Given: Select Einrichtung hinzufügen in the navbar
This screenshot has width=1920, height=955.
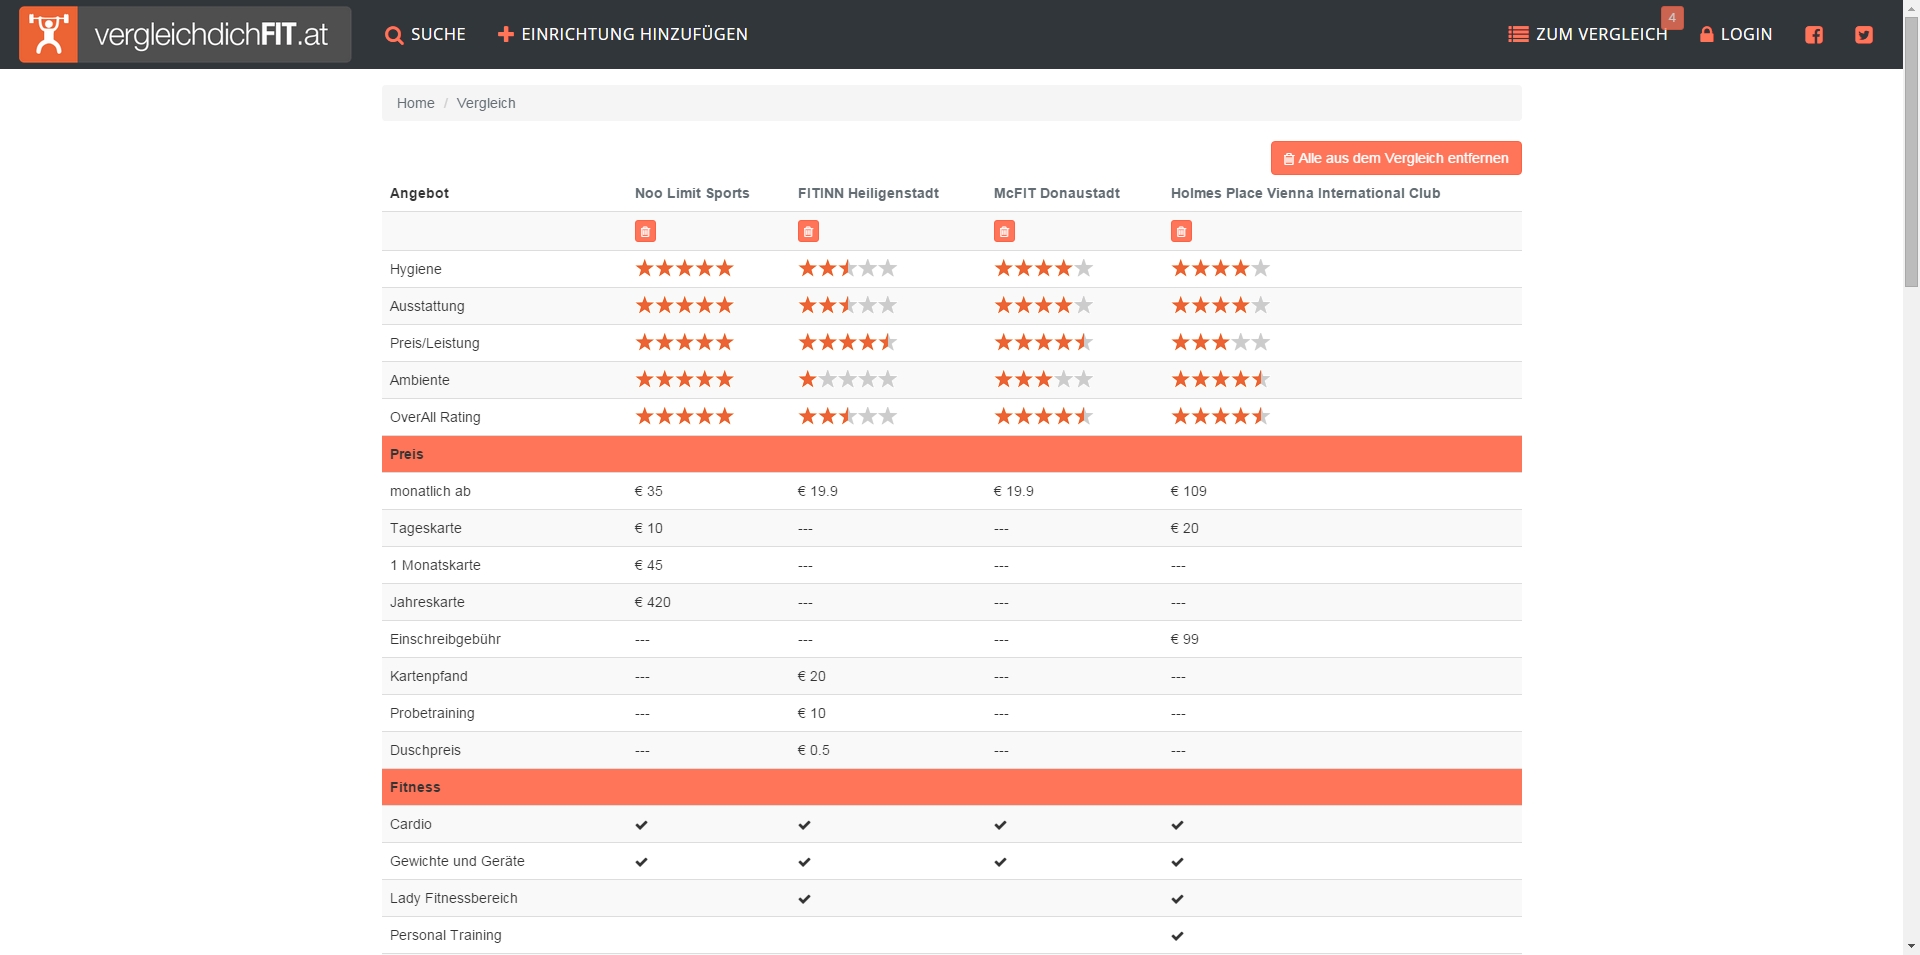Looking at the screenshot, I should click(x=623, y=35).
